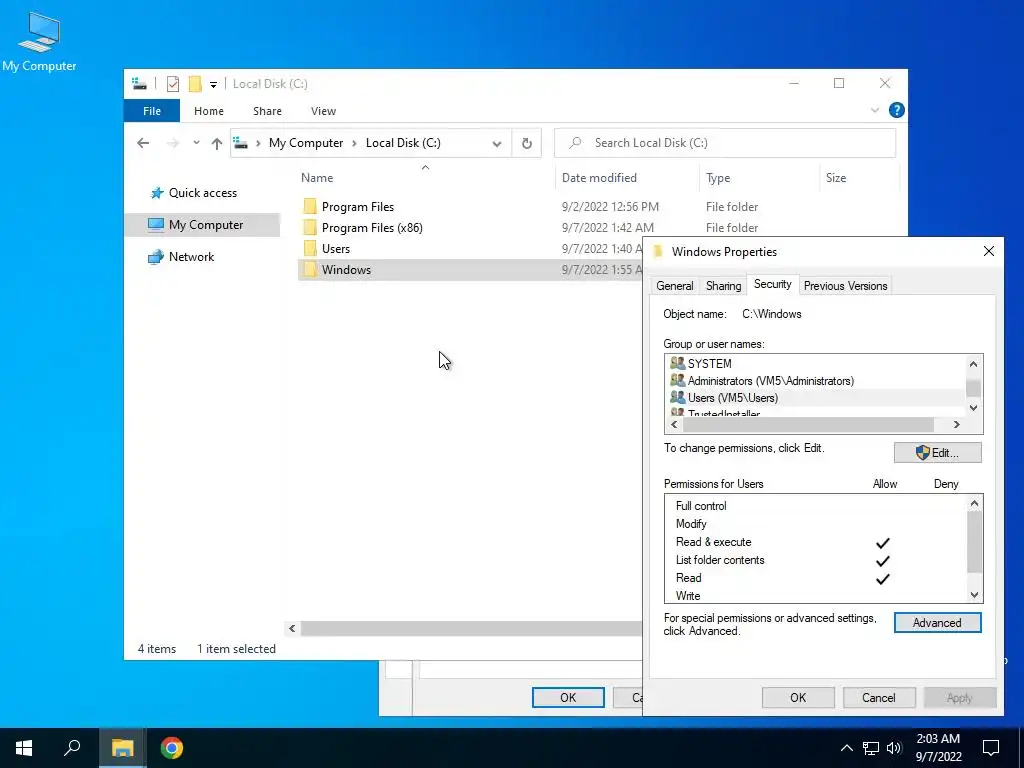Viewport: 1024px width, 768px height.
Task: Sort by the Name column header
Action: [x=427, y=178]
